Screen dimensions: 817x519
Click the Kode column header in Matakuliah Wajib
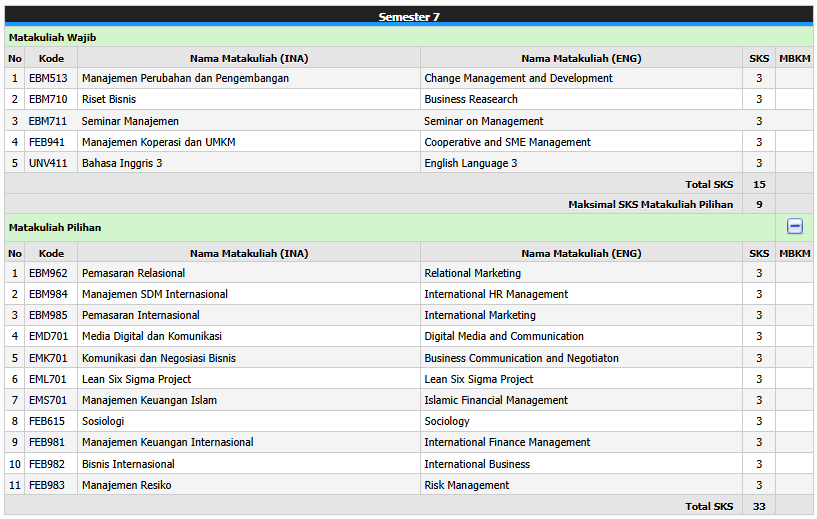[51, 58]
